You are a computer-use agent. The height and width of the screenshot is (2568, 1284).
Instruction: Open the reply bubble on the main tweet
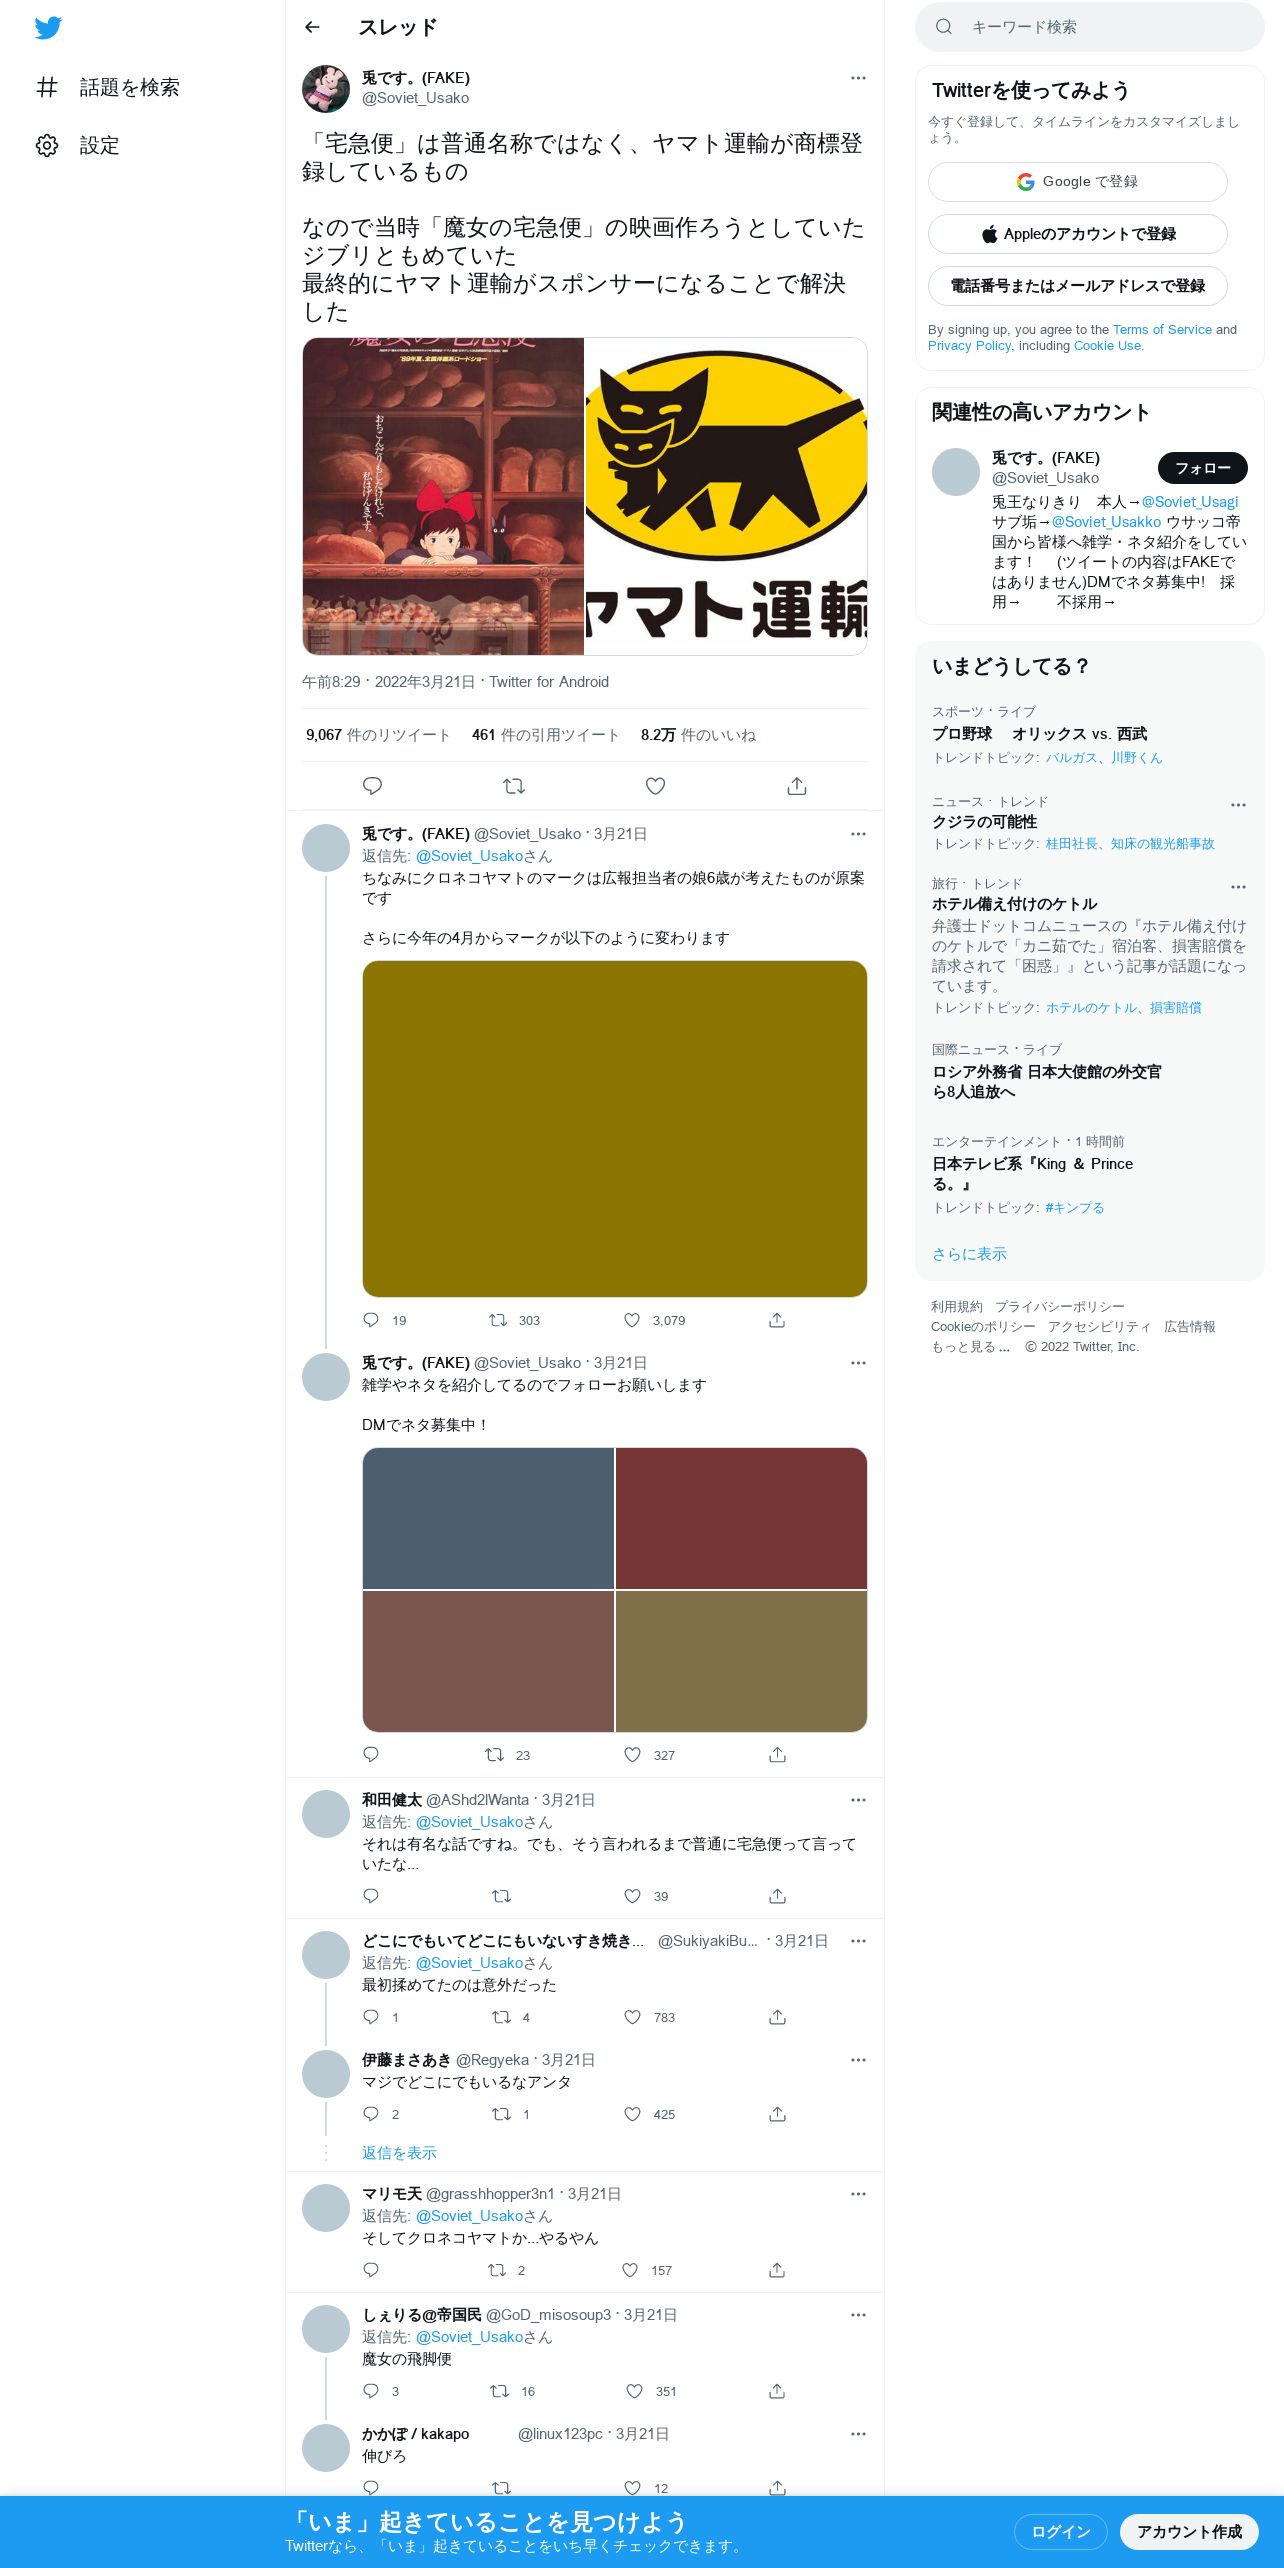(372, 786)
